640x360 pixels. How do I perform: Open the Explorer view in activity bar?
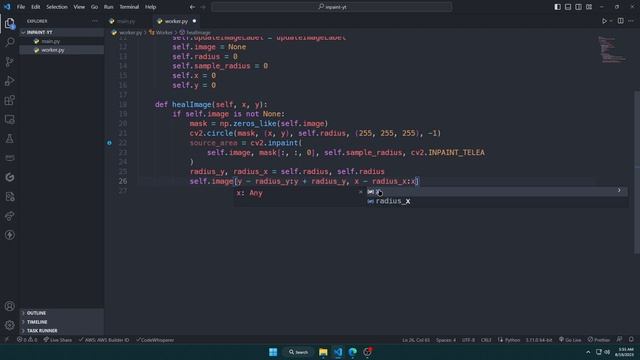tap(9, 23)
